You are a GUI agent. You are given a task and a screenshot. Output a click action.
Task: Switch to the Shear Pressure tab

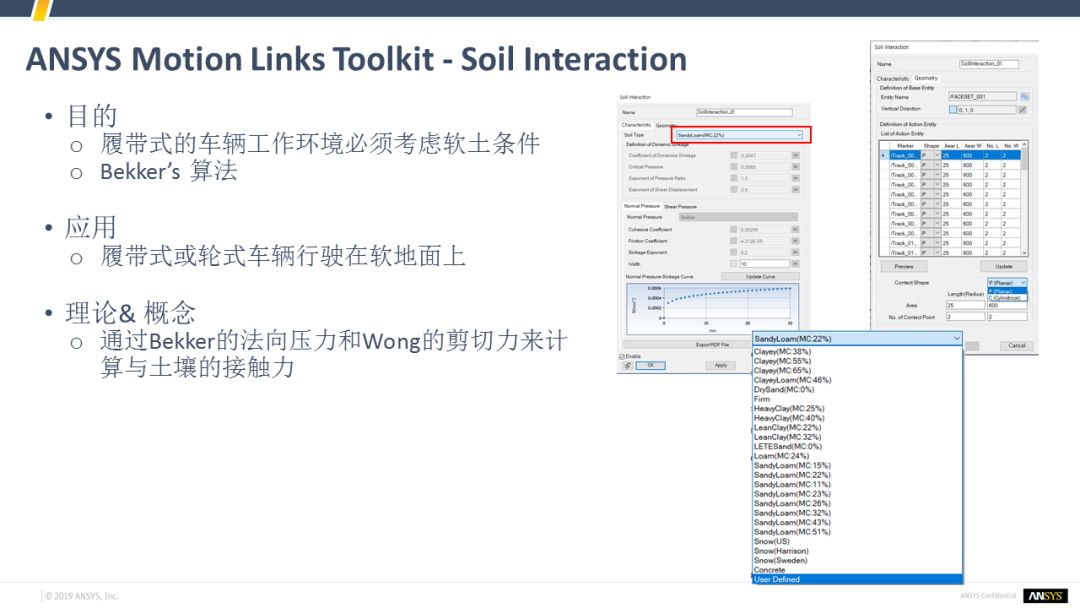click(x=680, y=207)
